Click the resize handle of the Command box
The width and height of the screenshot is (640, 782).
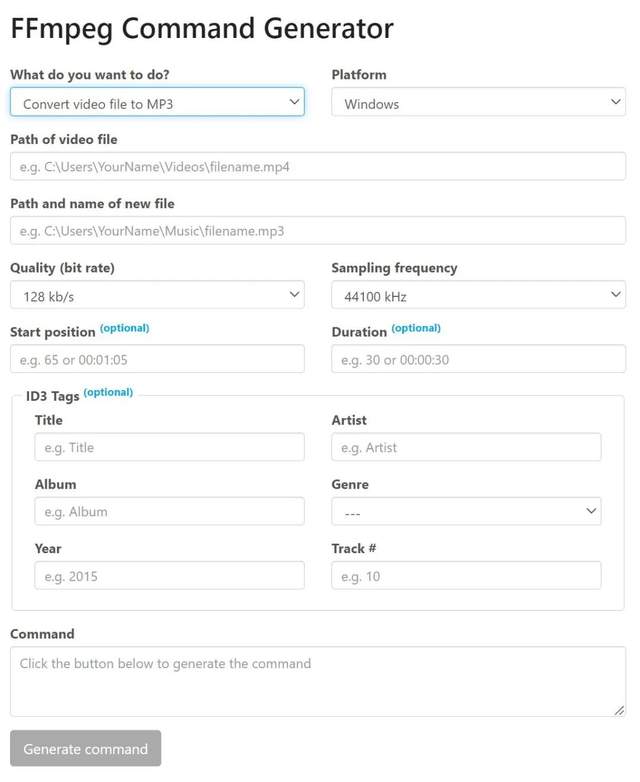click(x=620, y=710)
